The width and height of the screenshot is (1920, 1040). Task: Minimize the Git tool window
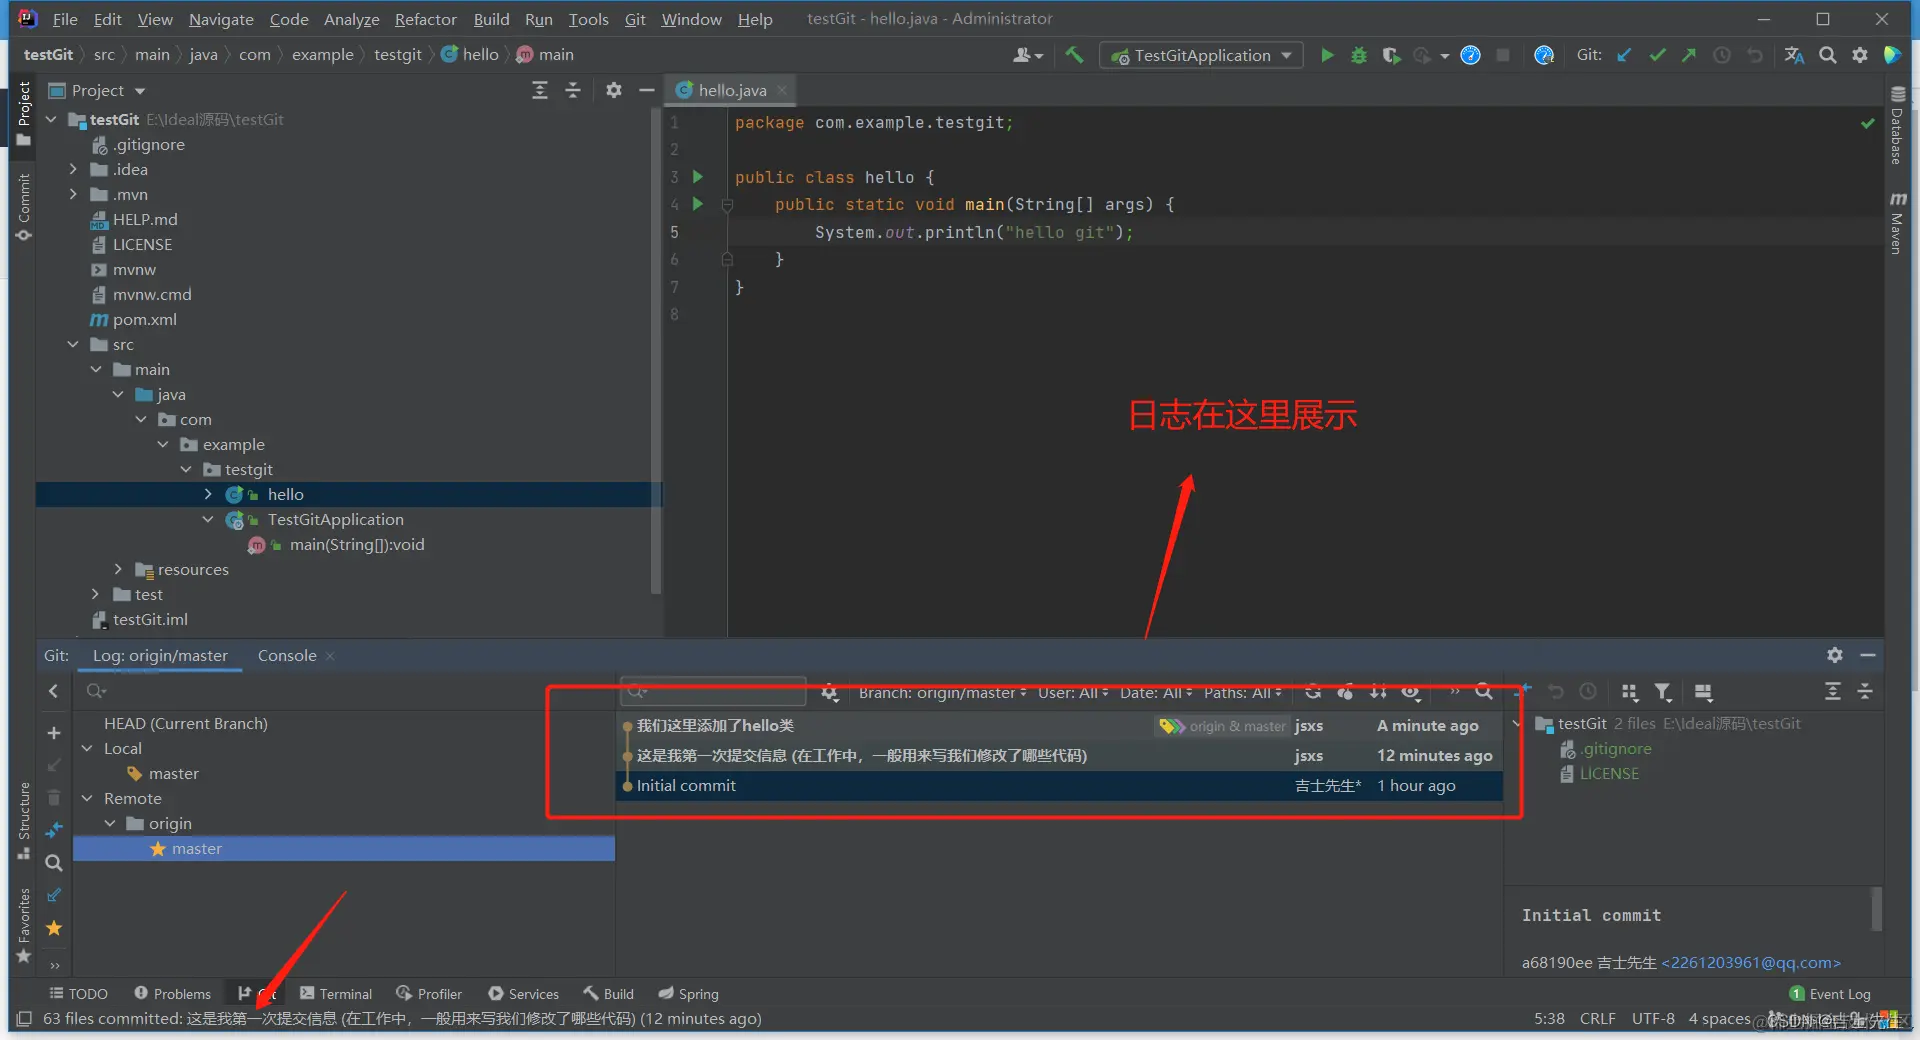point(1867,655)
